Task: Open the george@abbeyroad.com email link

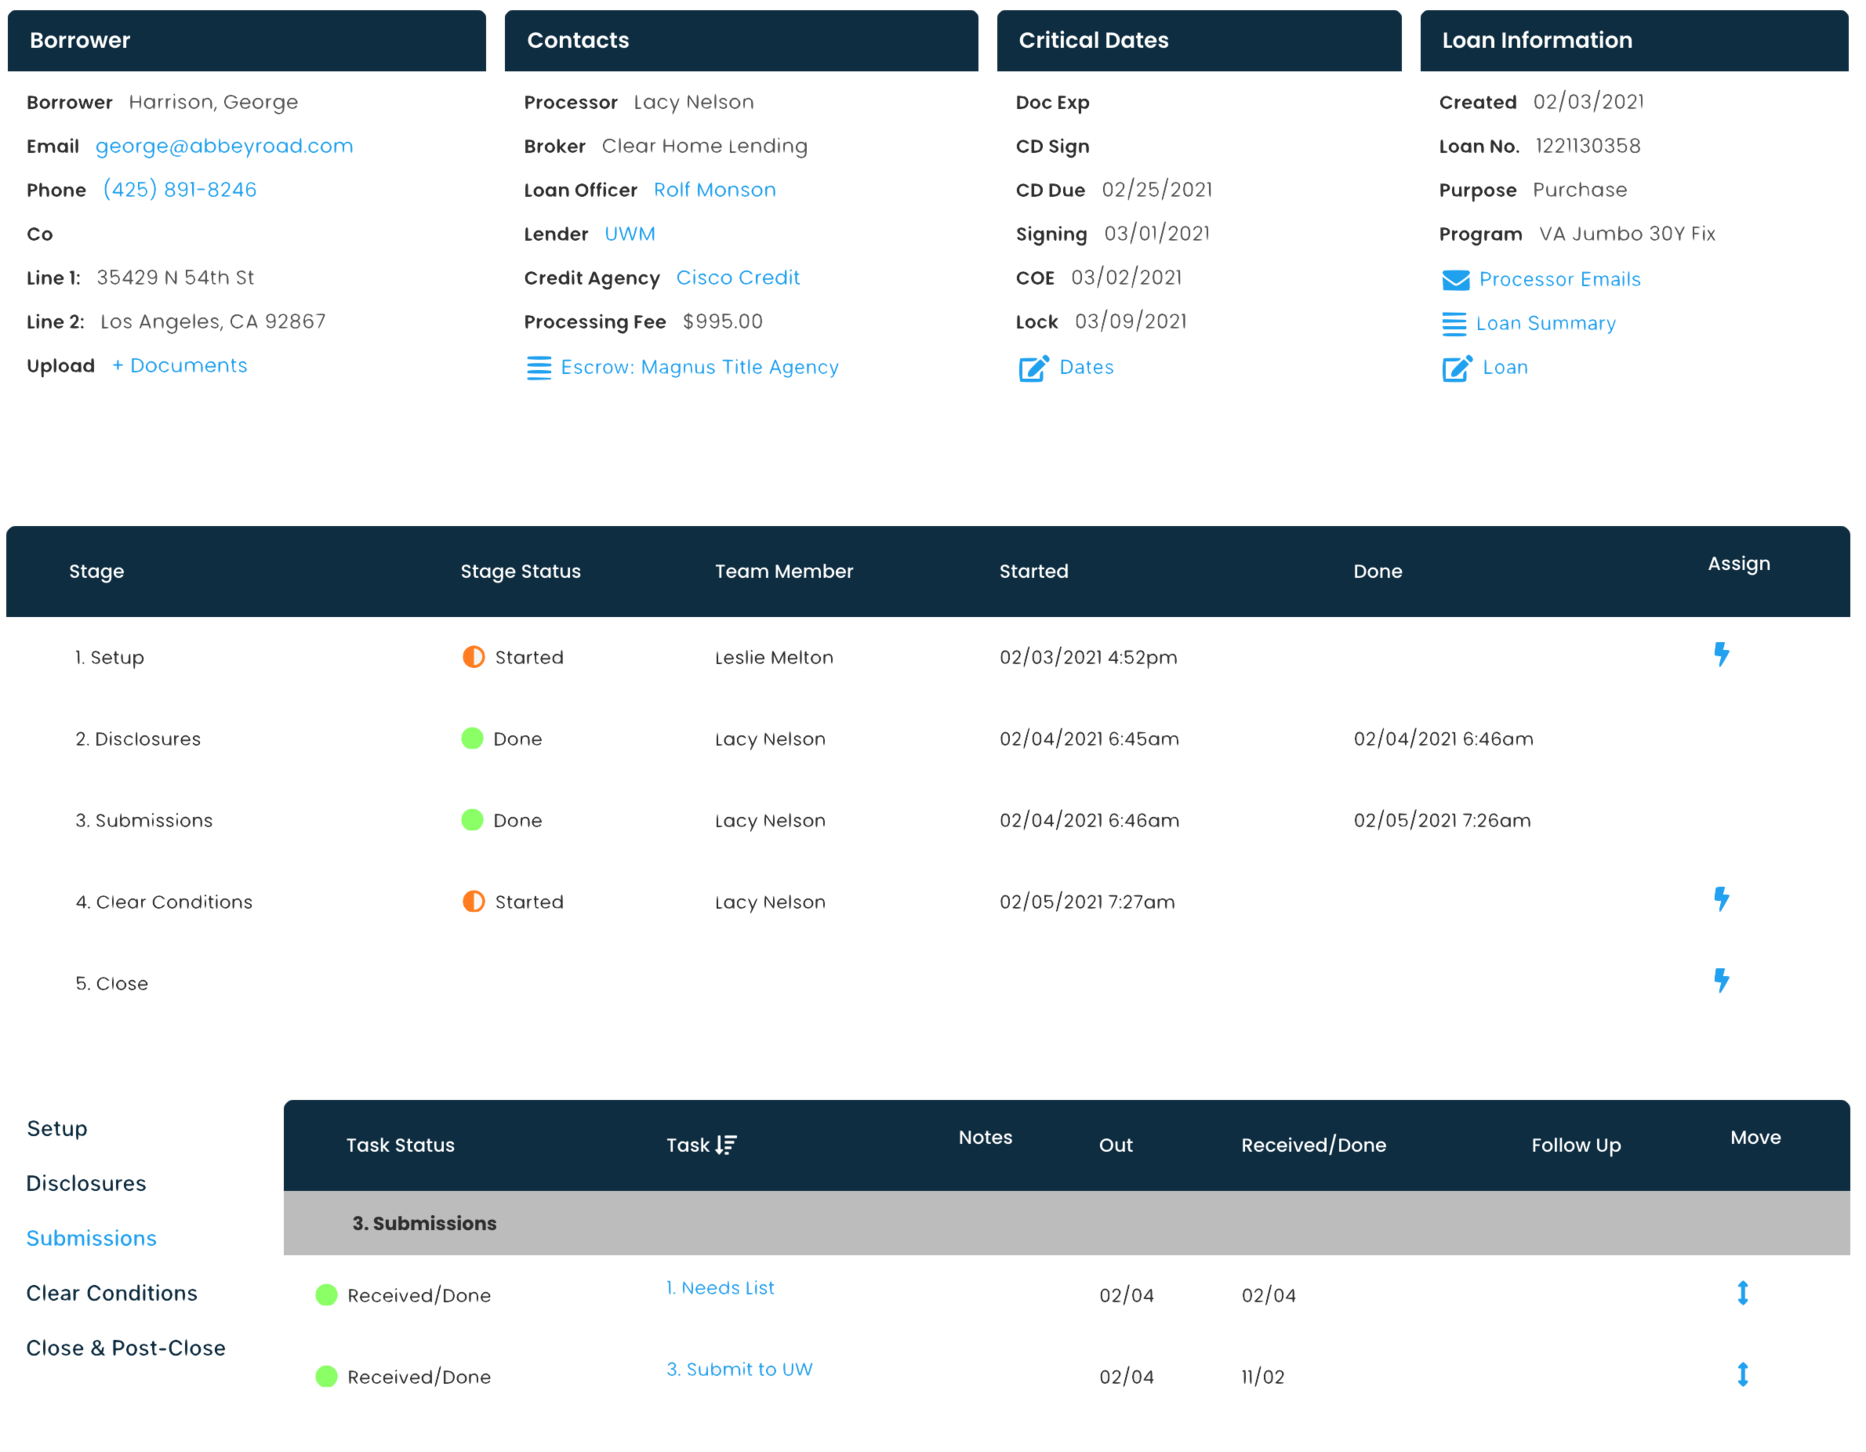Action: (224, 146)
